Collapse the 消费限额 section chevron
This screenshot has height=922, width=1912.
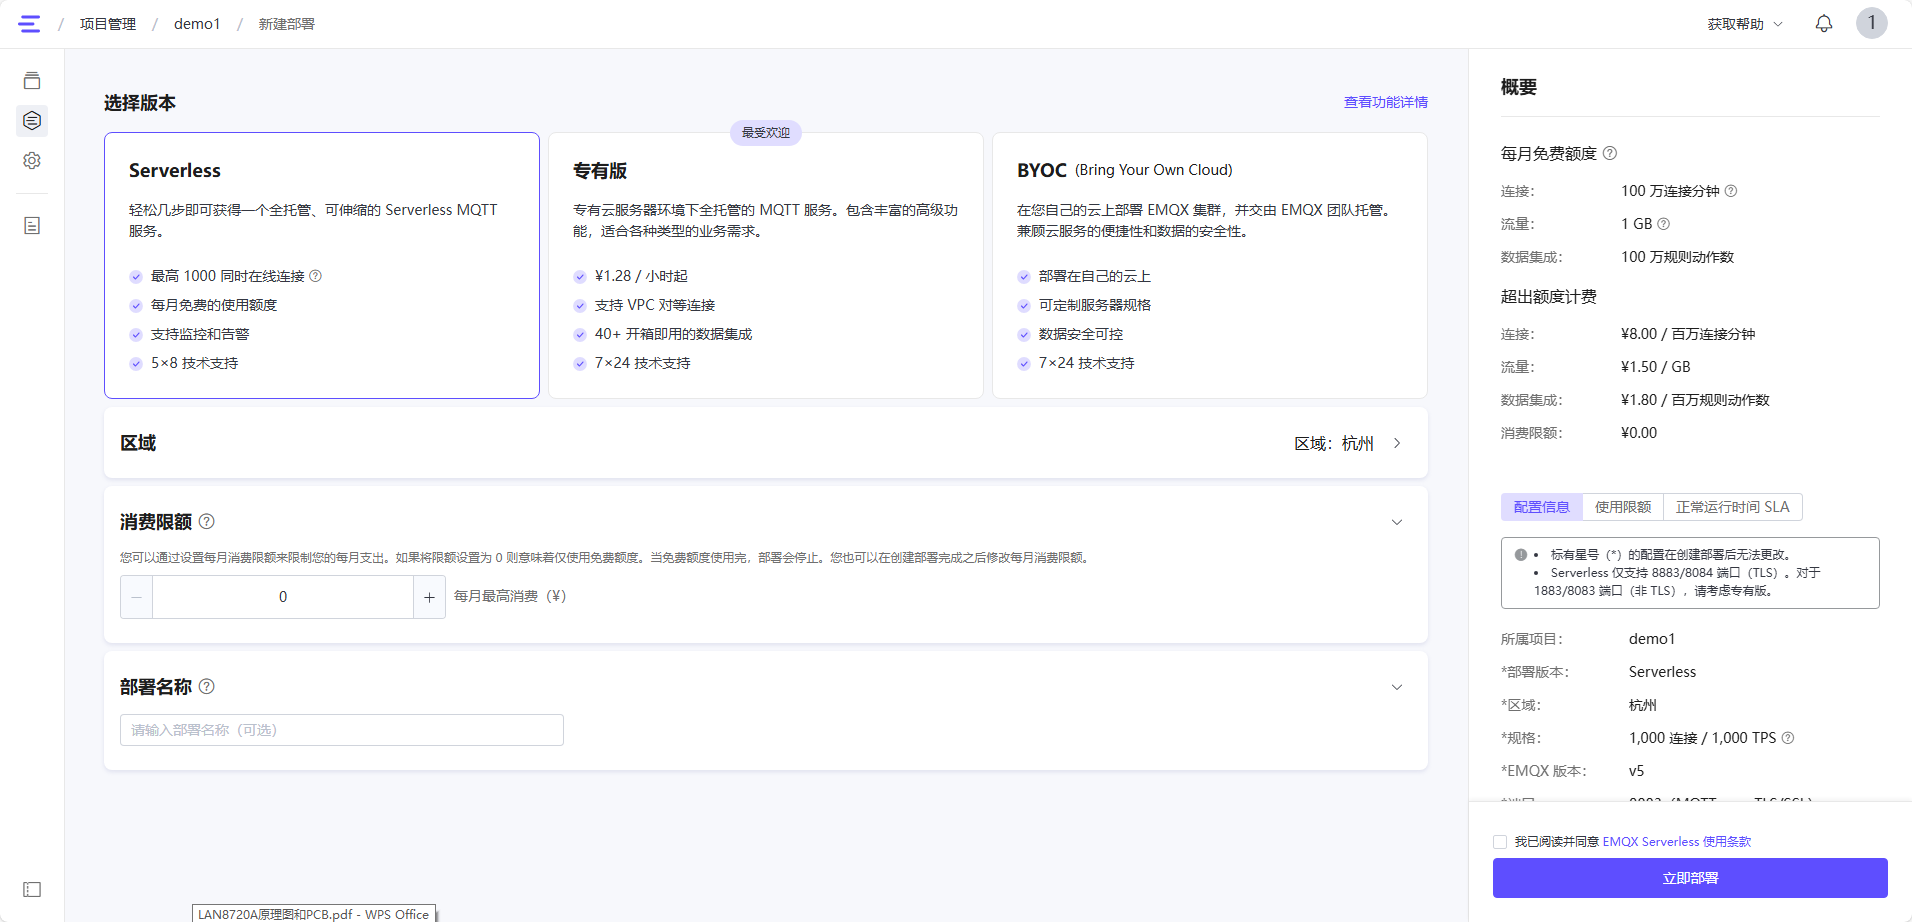click(1397, 522)
